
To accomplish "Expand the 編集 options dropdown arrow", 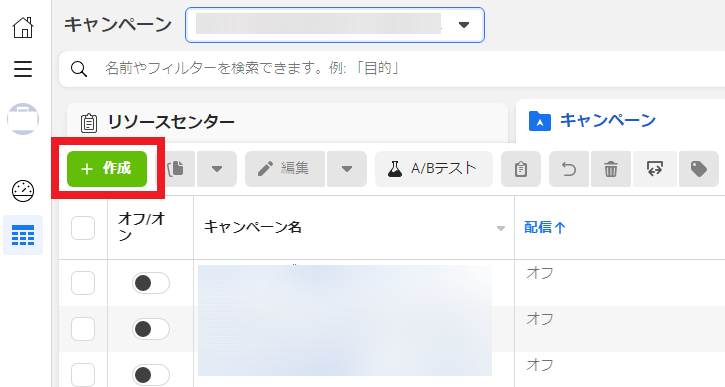I will coord(347,169).
